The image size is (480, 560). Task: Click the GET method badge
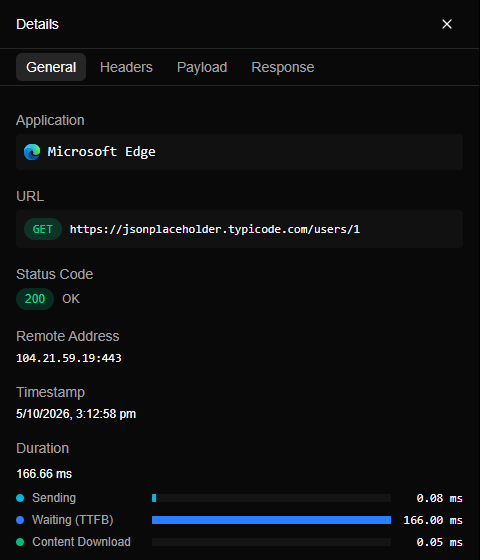click(43, 229)
